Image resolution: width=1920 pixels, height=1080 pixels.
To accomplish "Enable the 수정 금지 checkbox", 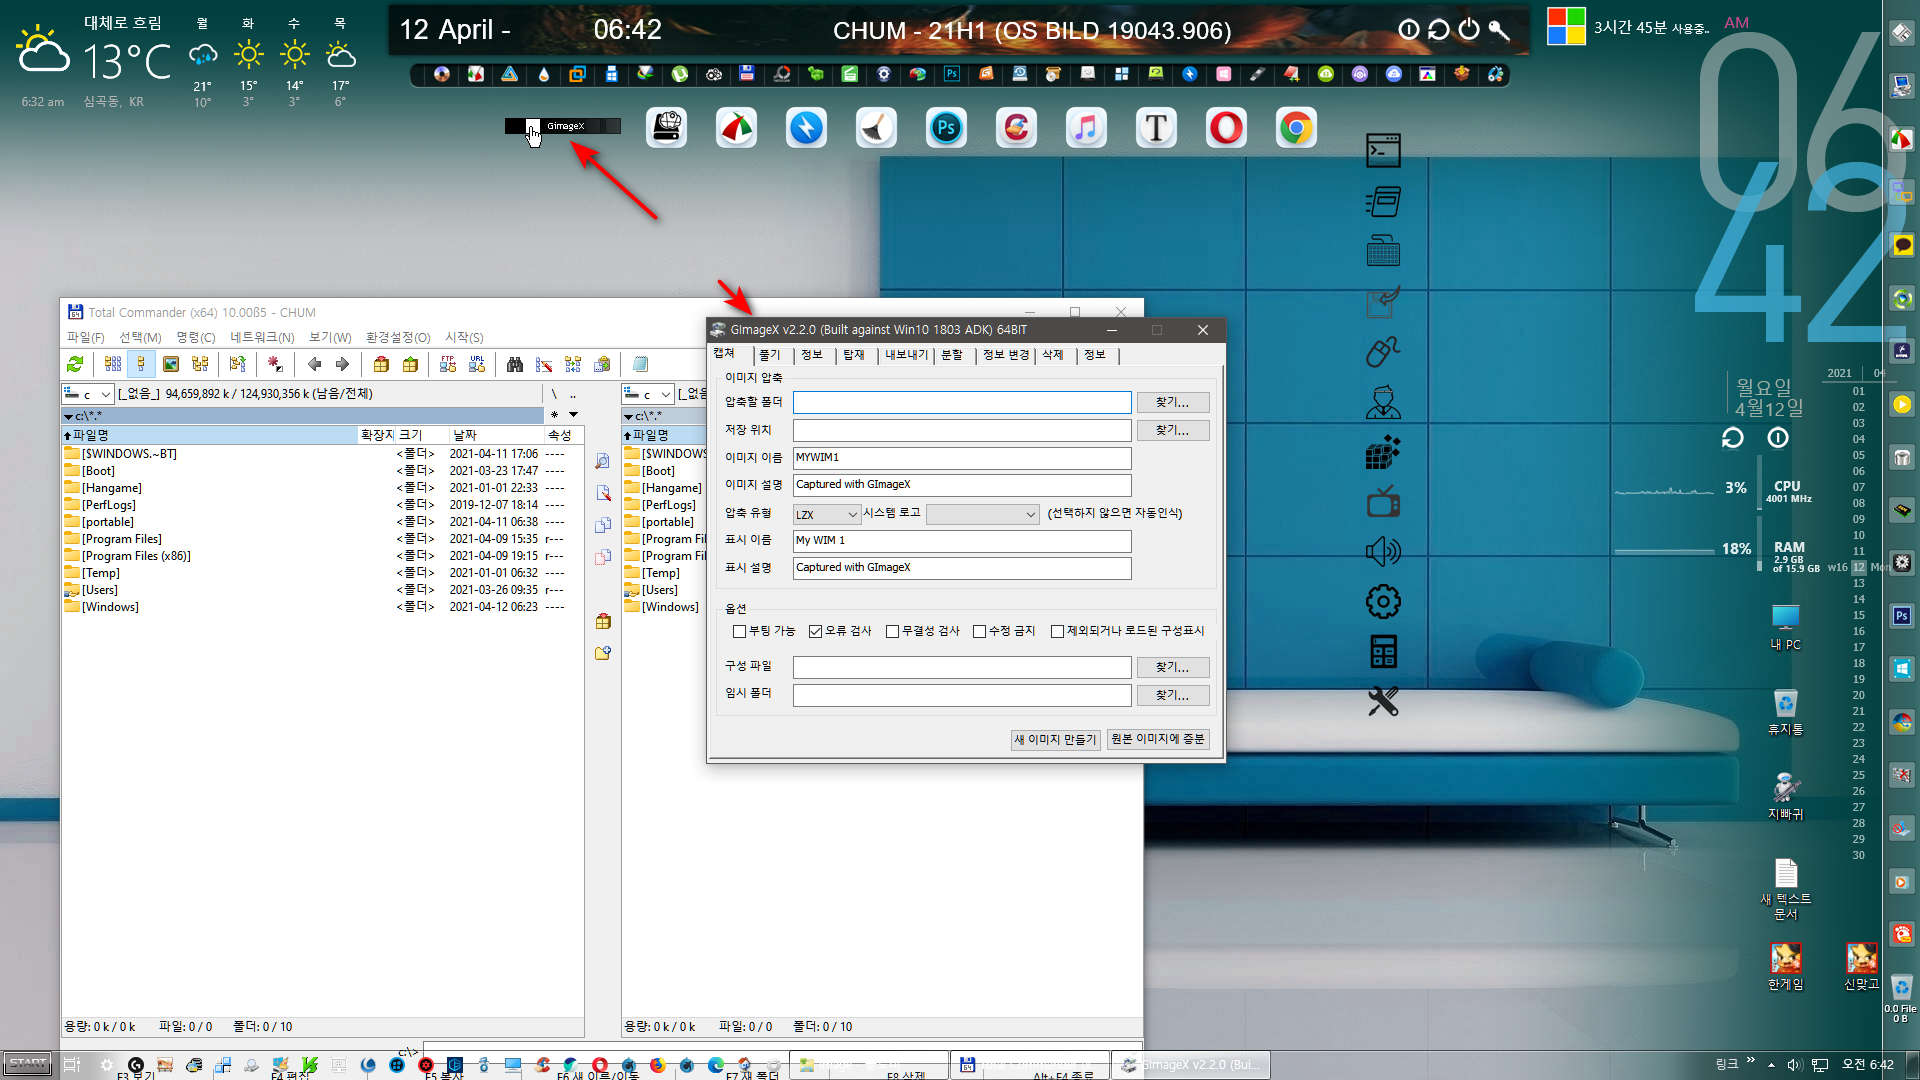I will pos(979,631).
